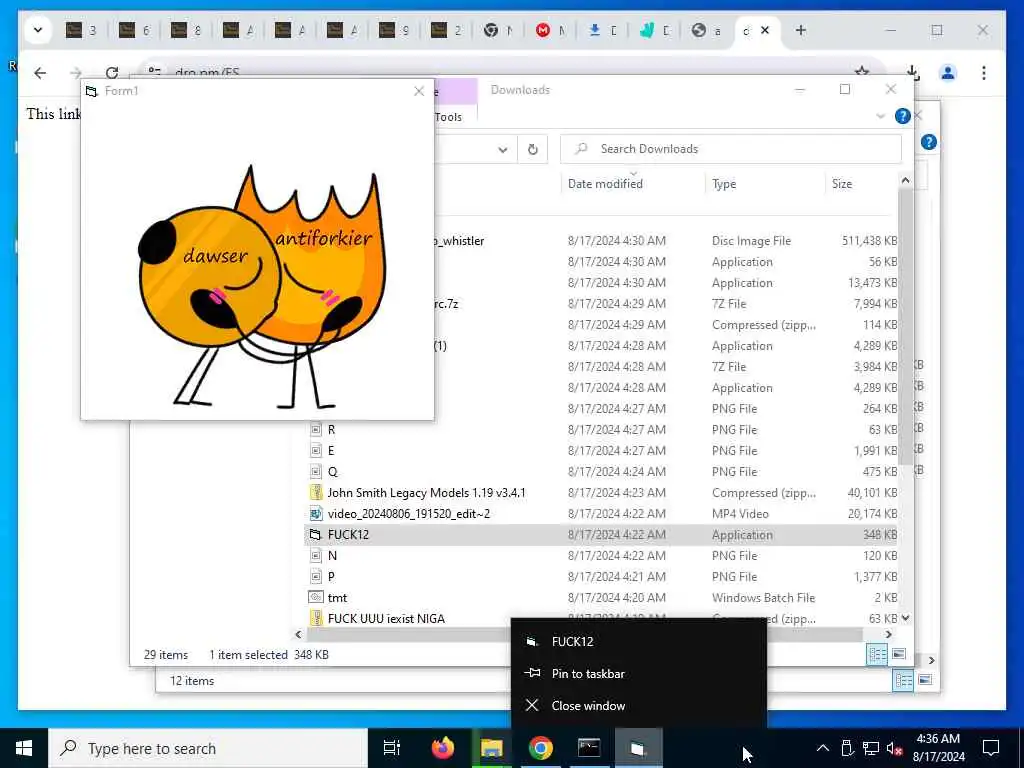This screenshot has width=1024, height=768.
Task: Open Chrome downloads icon
Action: 913,73
